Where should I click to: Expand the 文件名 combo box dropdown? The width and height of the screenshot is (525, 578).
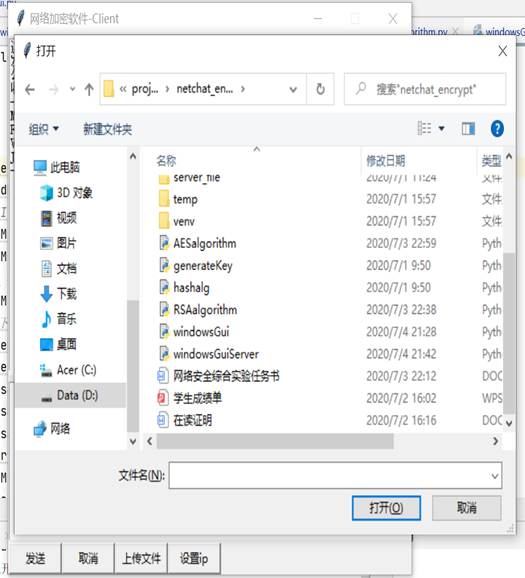(495, 476)
